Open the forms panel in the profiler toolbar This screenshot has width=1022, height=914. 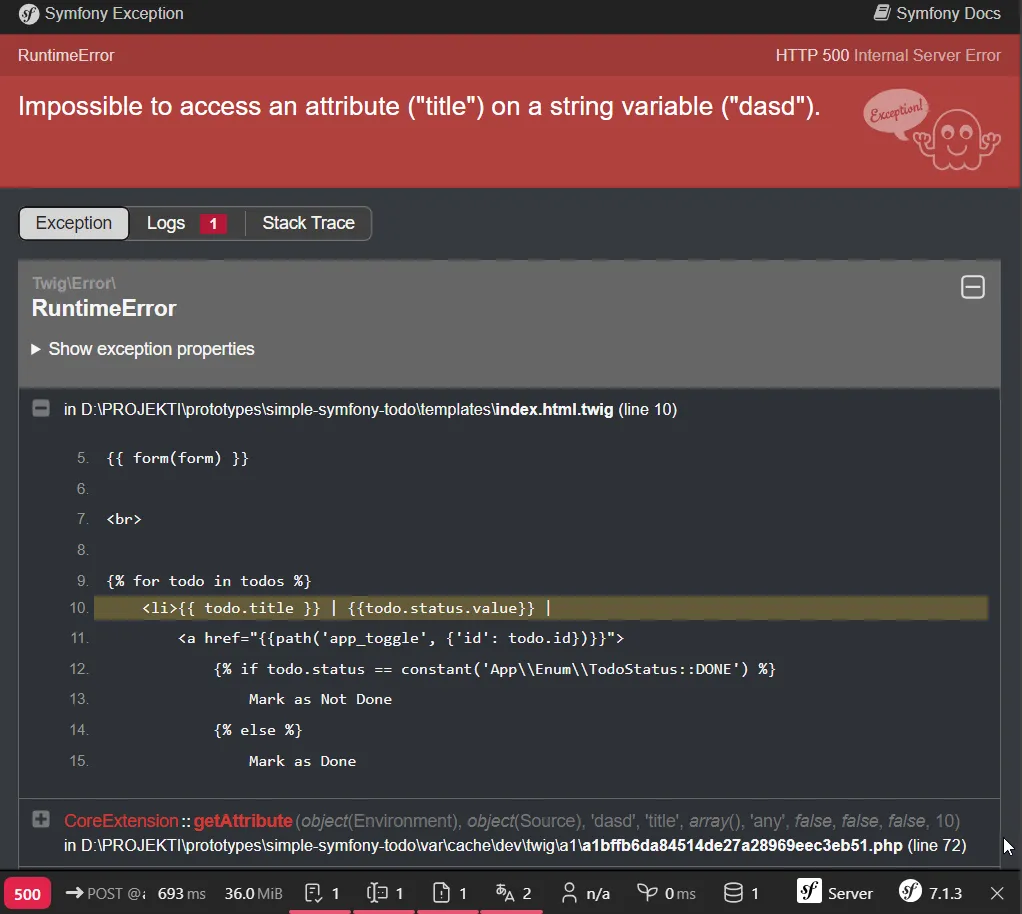[320, 893]
